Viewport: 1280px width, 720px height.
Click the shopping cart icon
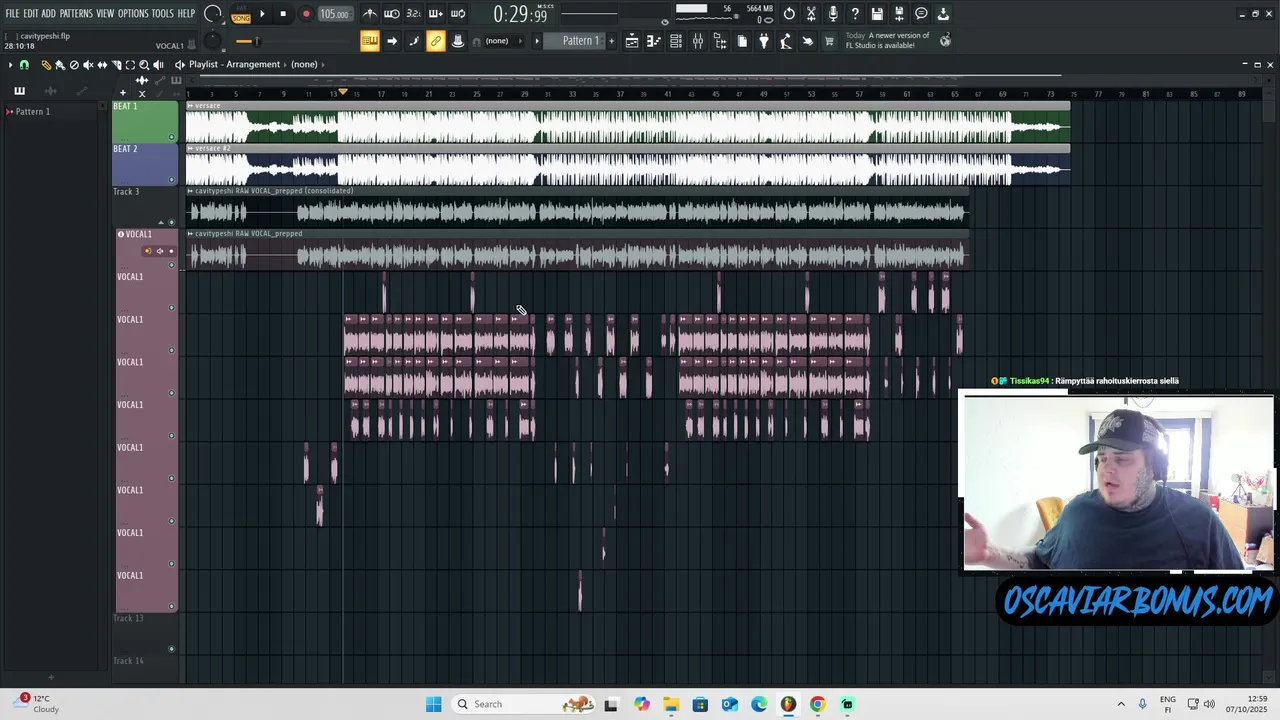coord(829,41)
